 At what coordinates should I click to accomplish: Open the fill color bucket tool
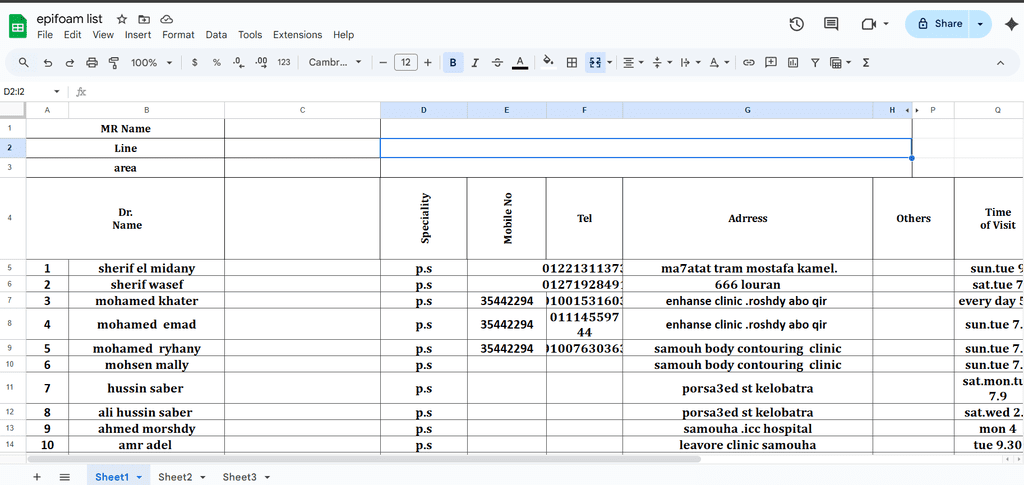pyautogui.click(x=547, y=62)
